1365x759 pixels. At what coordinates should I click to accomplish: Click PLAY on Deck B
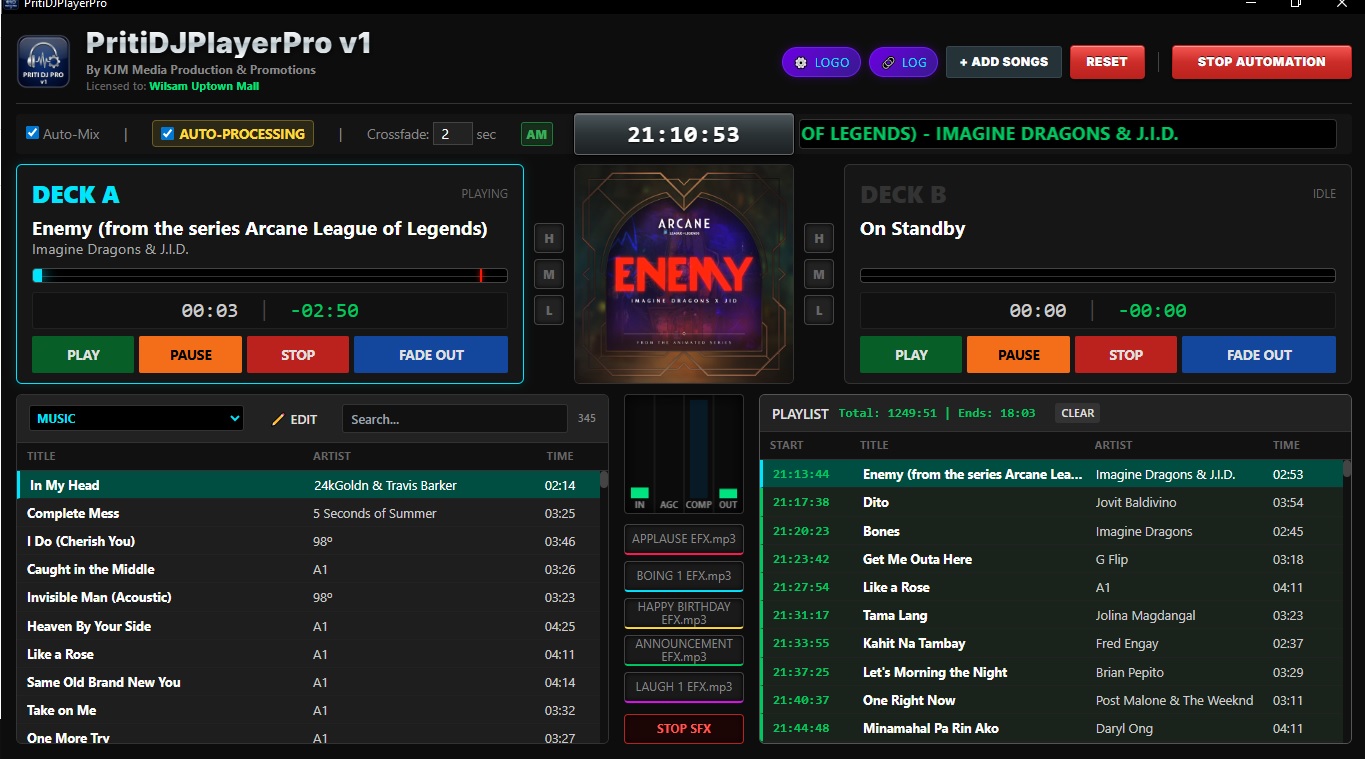point(911,355)
